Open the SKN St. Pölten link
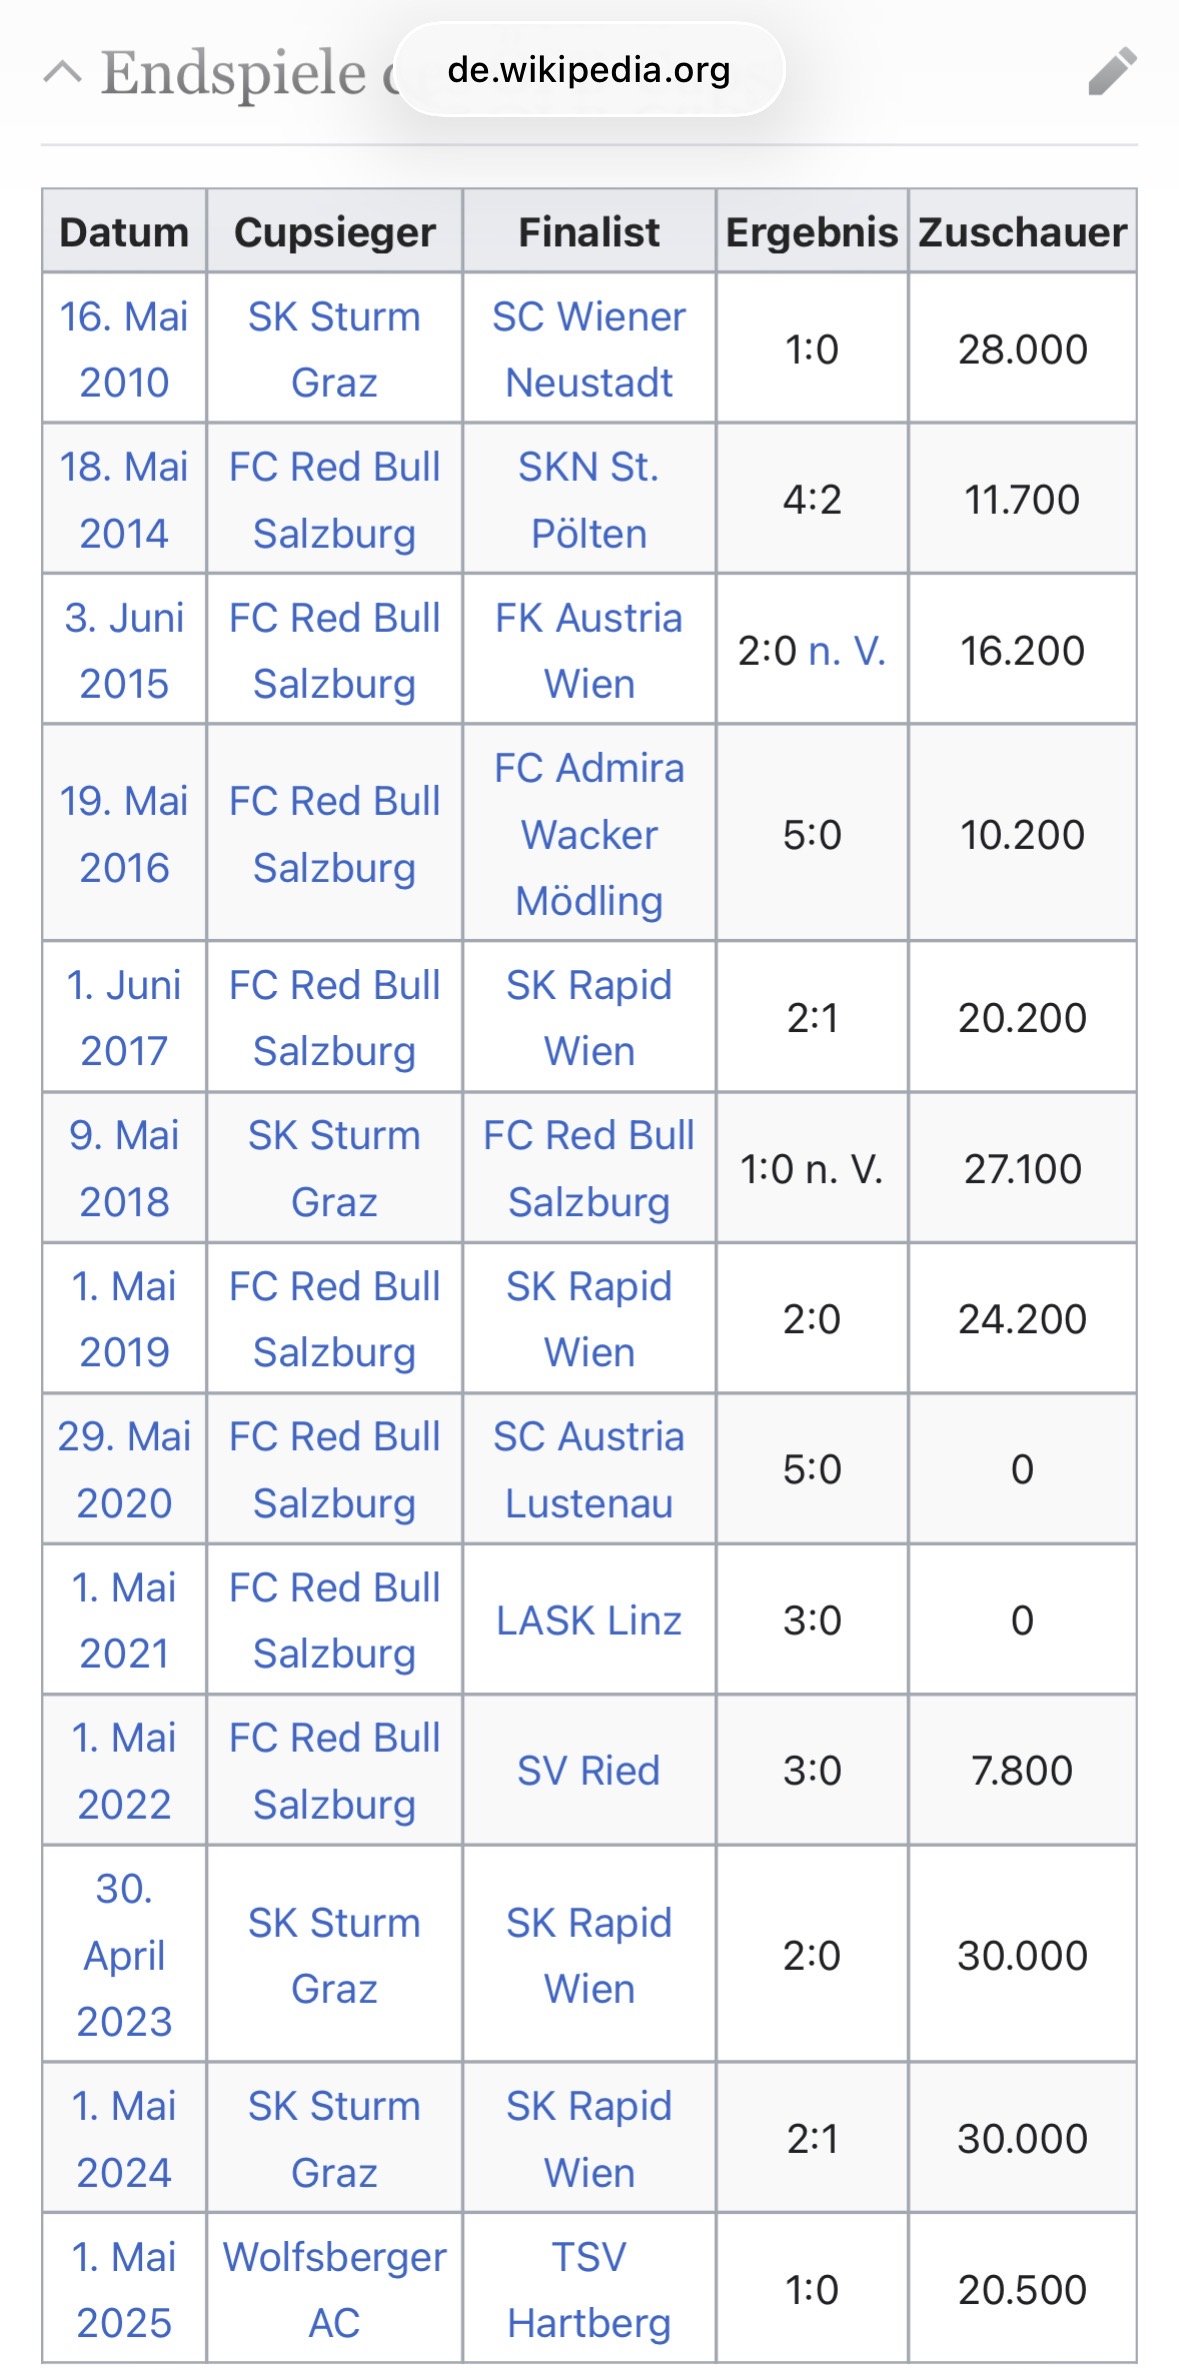1179x2370 pixels. point(589,499)
